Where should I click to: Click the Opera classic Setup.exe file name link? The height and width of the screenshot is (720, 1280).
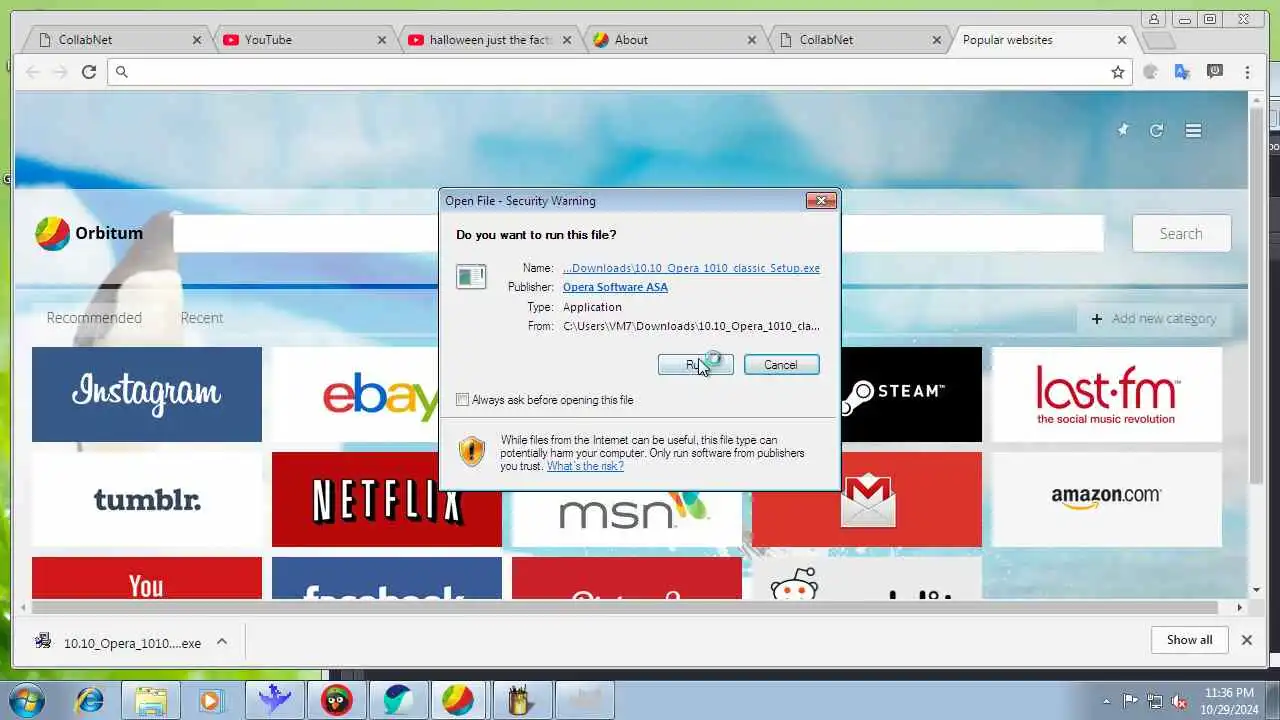coord(691,268)
